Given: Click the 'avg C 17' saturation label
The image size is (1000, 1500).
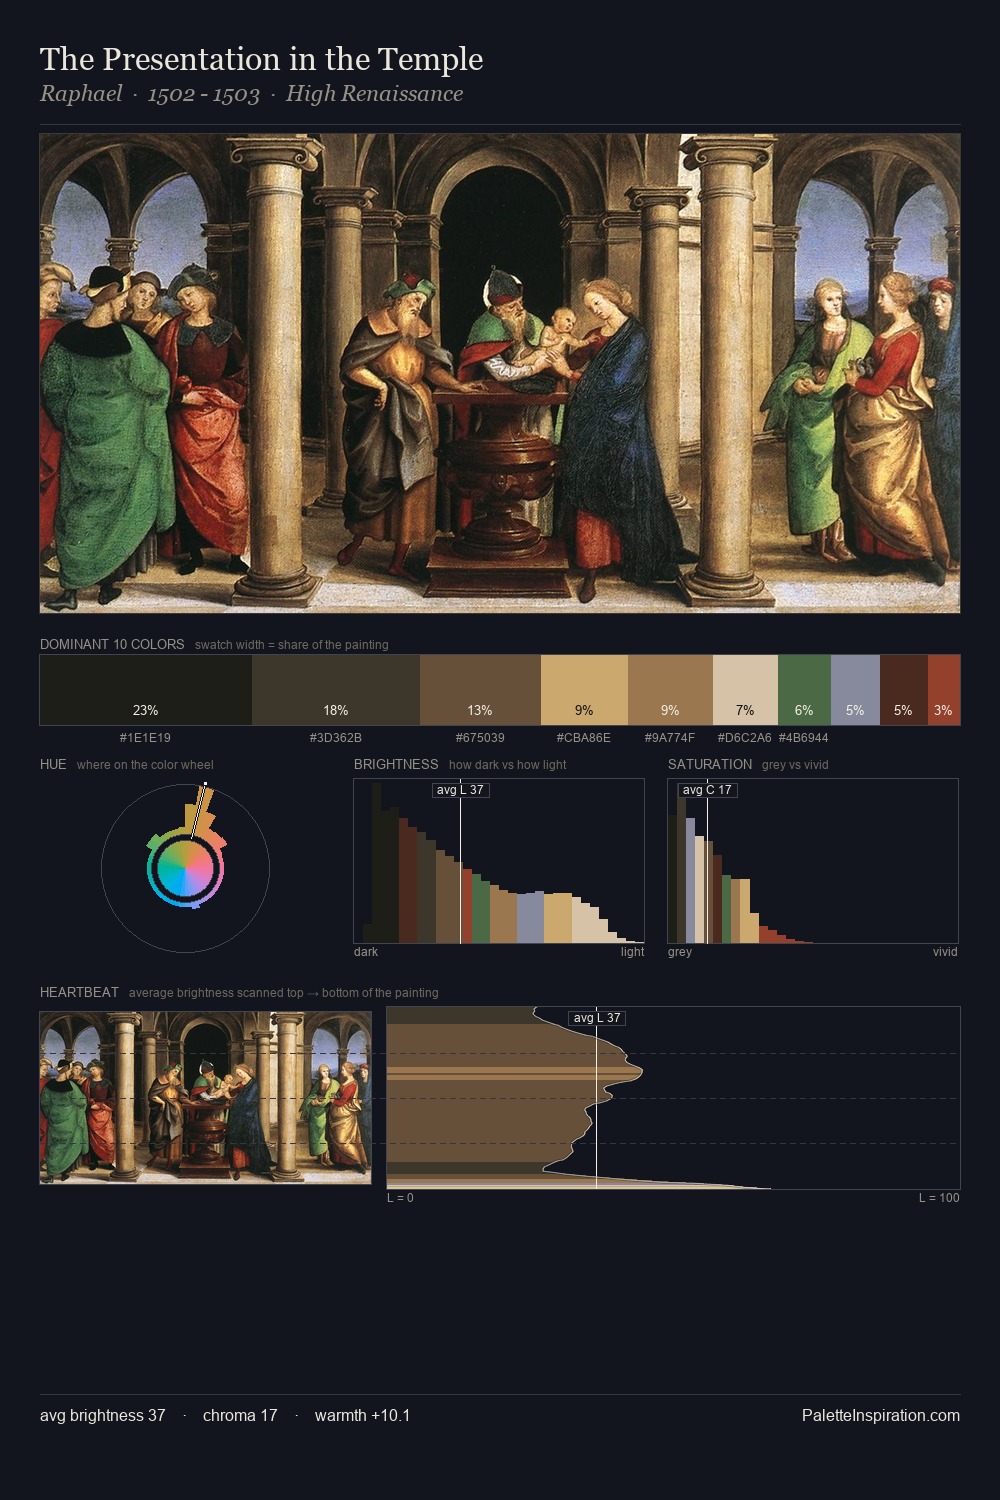Looking at the screenshot, I should coord(707,790).
